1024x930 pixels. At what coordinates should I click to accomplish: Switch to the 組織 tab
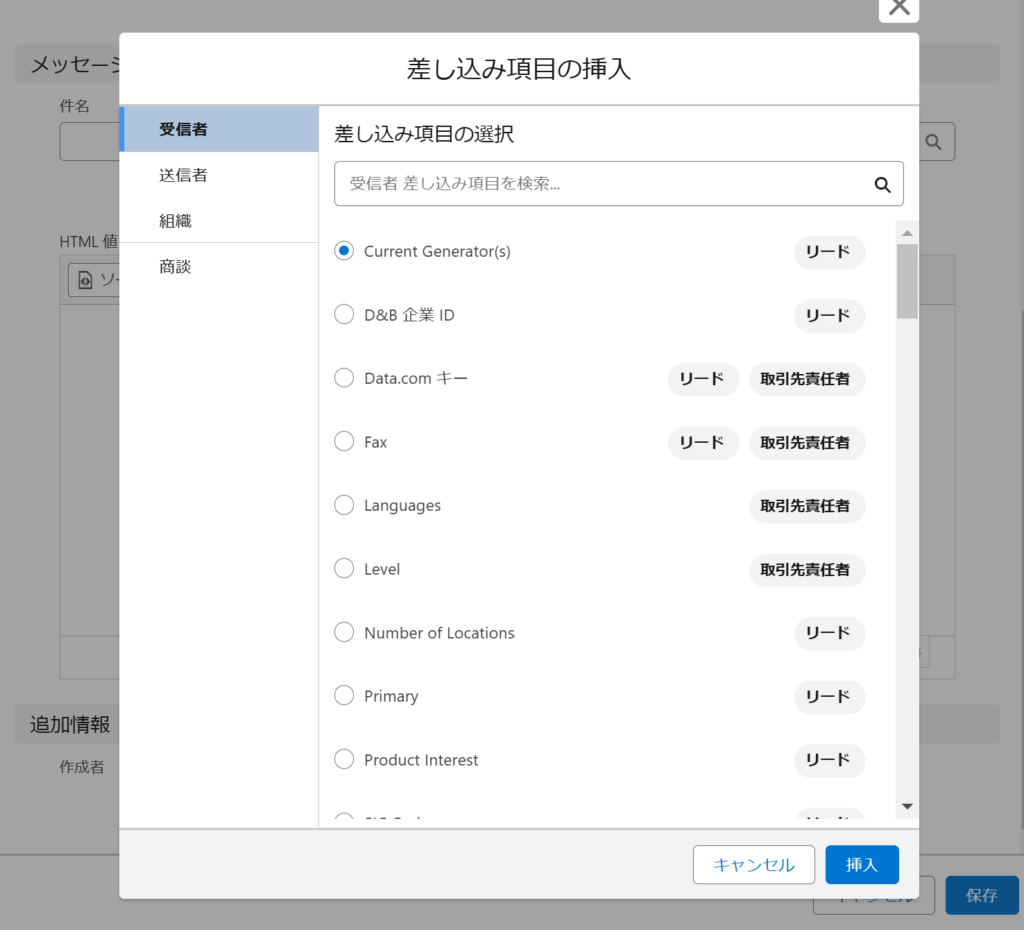pos(219,221)
